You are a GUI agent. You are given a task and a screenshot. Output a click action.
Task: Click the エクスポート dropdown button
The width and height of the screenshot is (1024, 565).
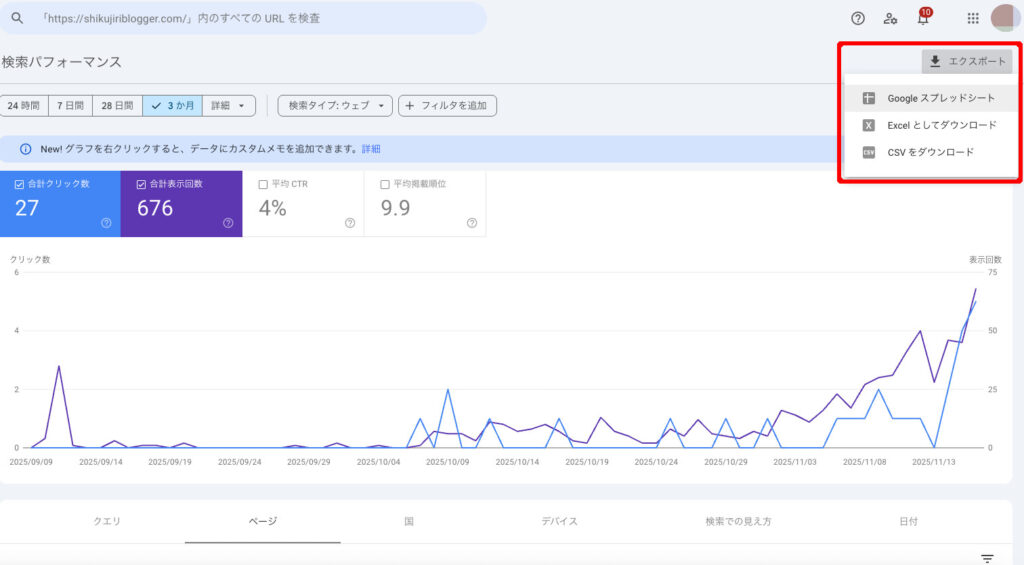[967, 62]
